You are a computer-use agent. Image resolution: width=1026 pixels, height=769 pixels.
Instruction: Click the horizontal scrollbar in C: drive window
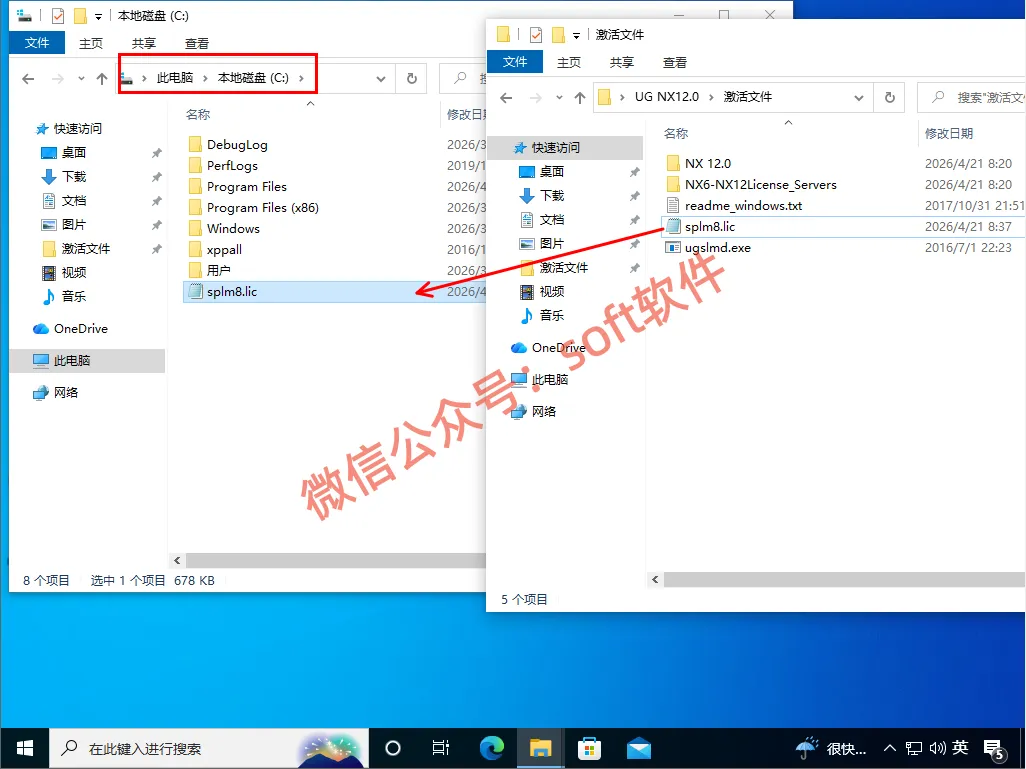[x=335, y=560]
